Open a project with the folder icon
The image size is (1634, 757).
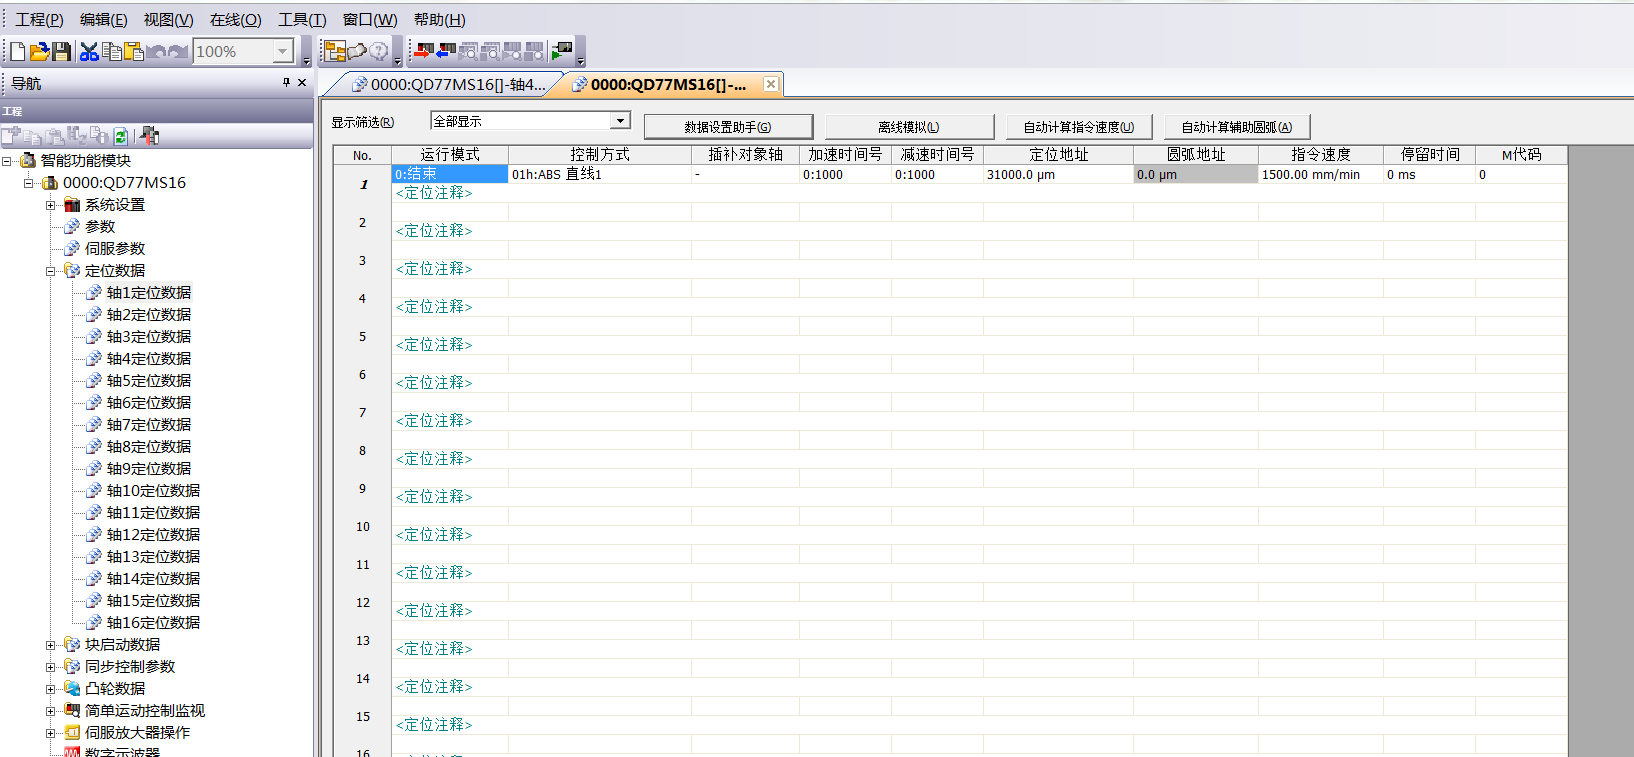coord(39,52)
